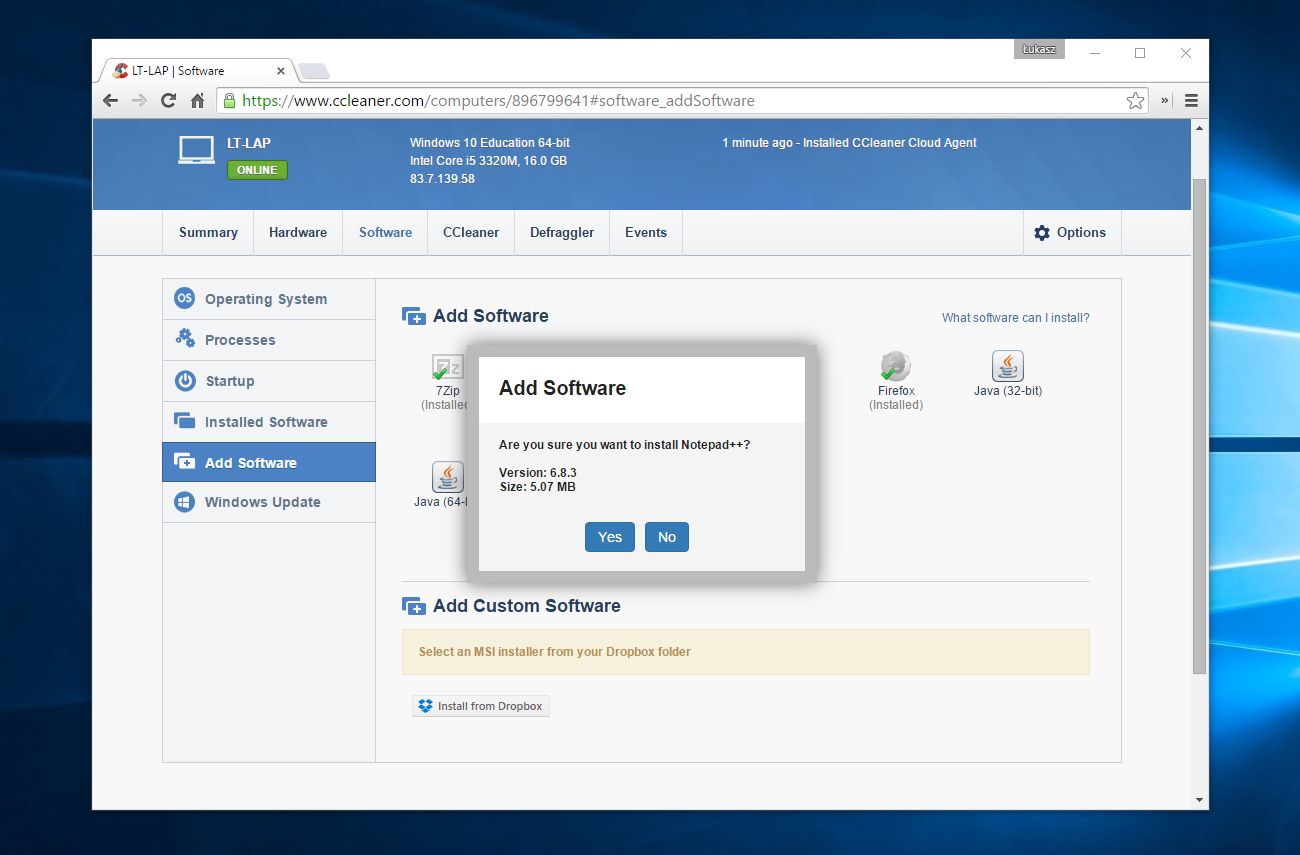Screen dimensions: 1300x855
Task: Click the icon beside Add Custom Software
Action: 413,606
